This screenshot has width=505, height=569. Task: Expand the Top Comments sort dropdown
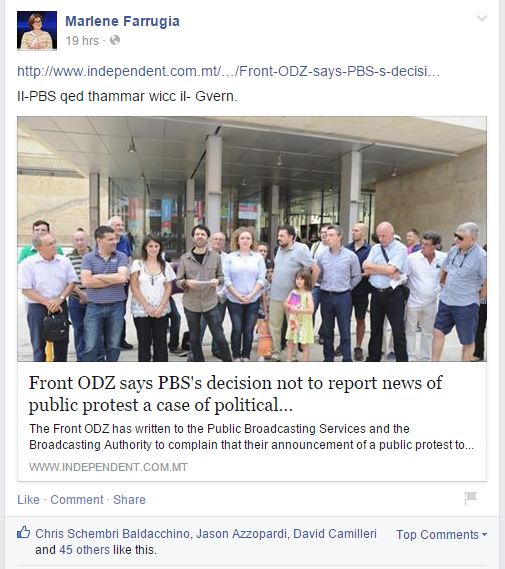[x=442, y=535]
